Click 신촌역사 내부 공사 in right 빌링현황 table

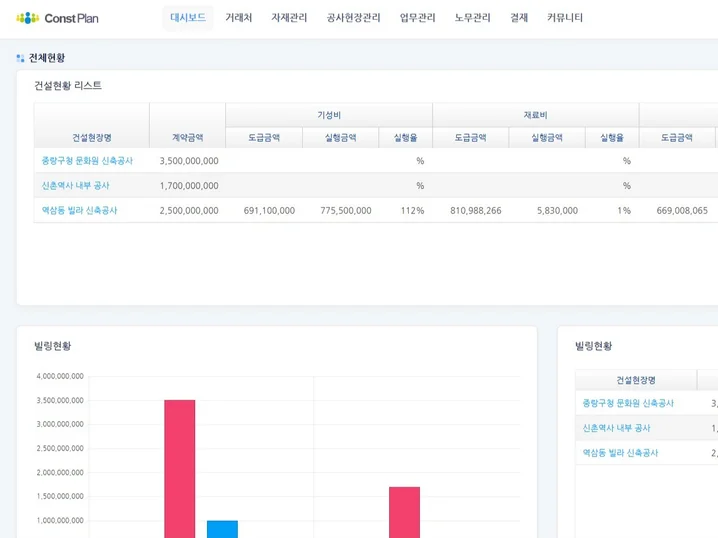(617, 428)
